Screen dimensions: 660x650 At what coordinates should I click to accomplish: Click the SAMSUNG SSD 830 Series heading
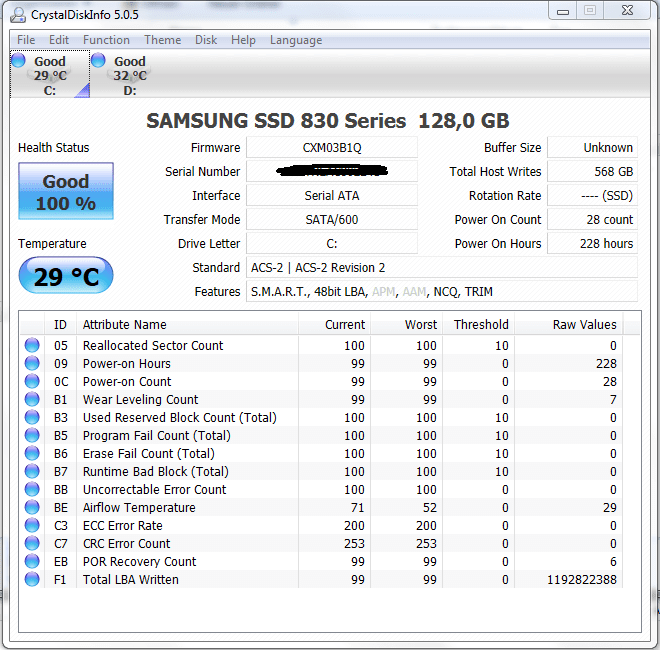point(327,121)
